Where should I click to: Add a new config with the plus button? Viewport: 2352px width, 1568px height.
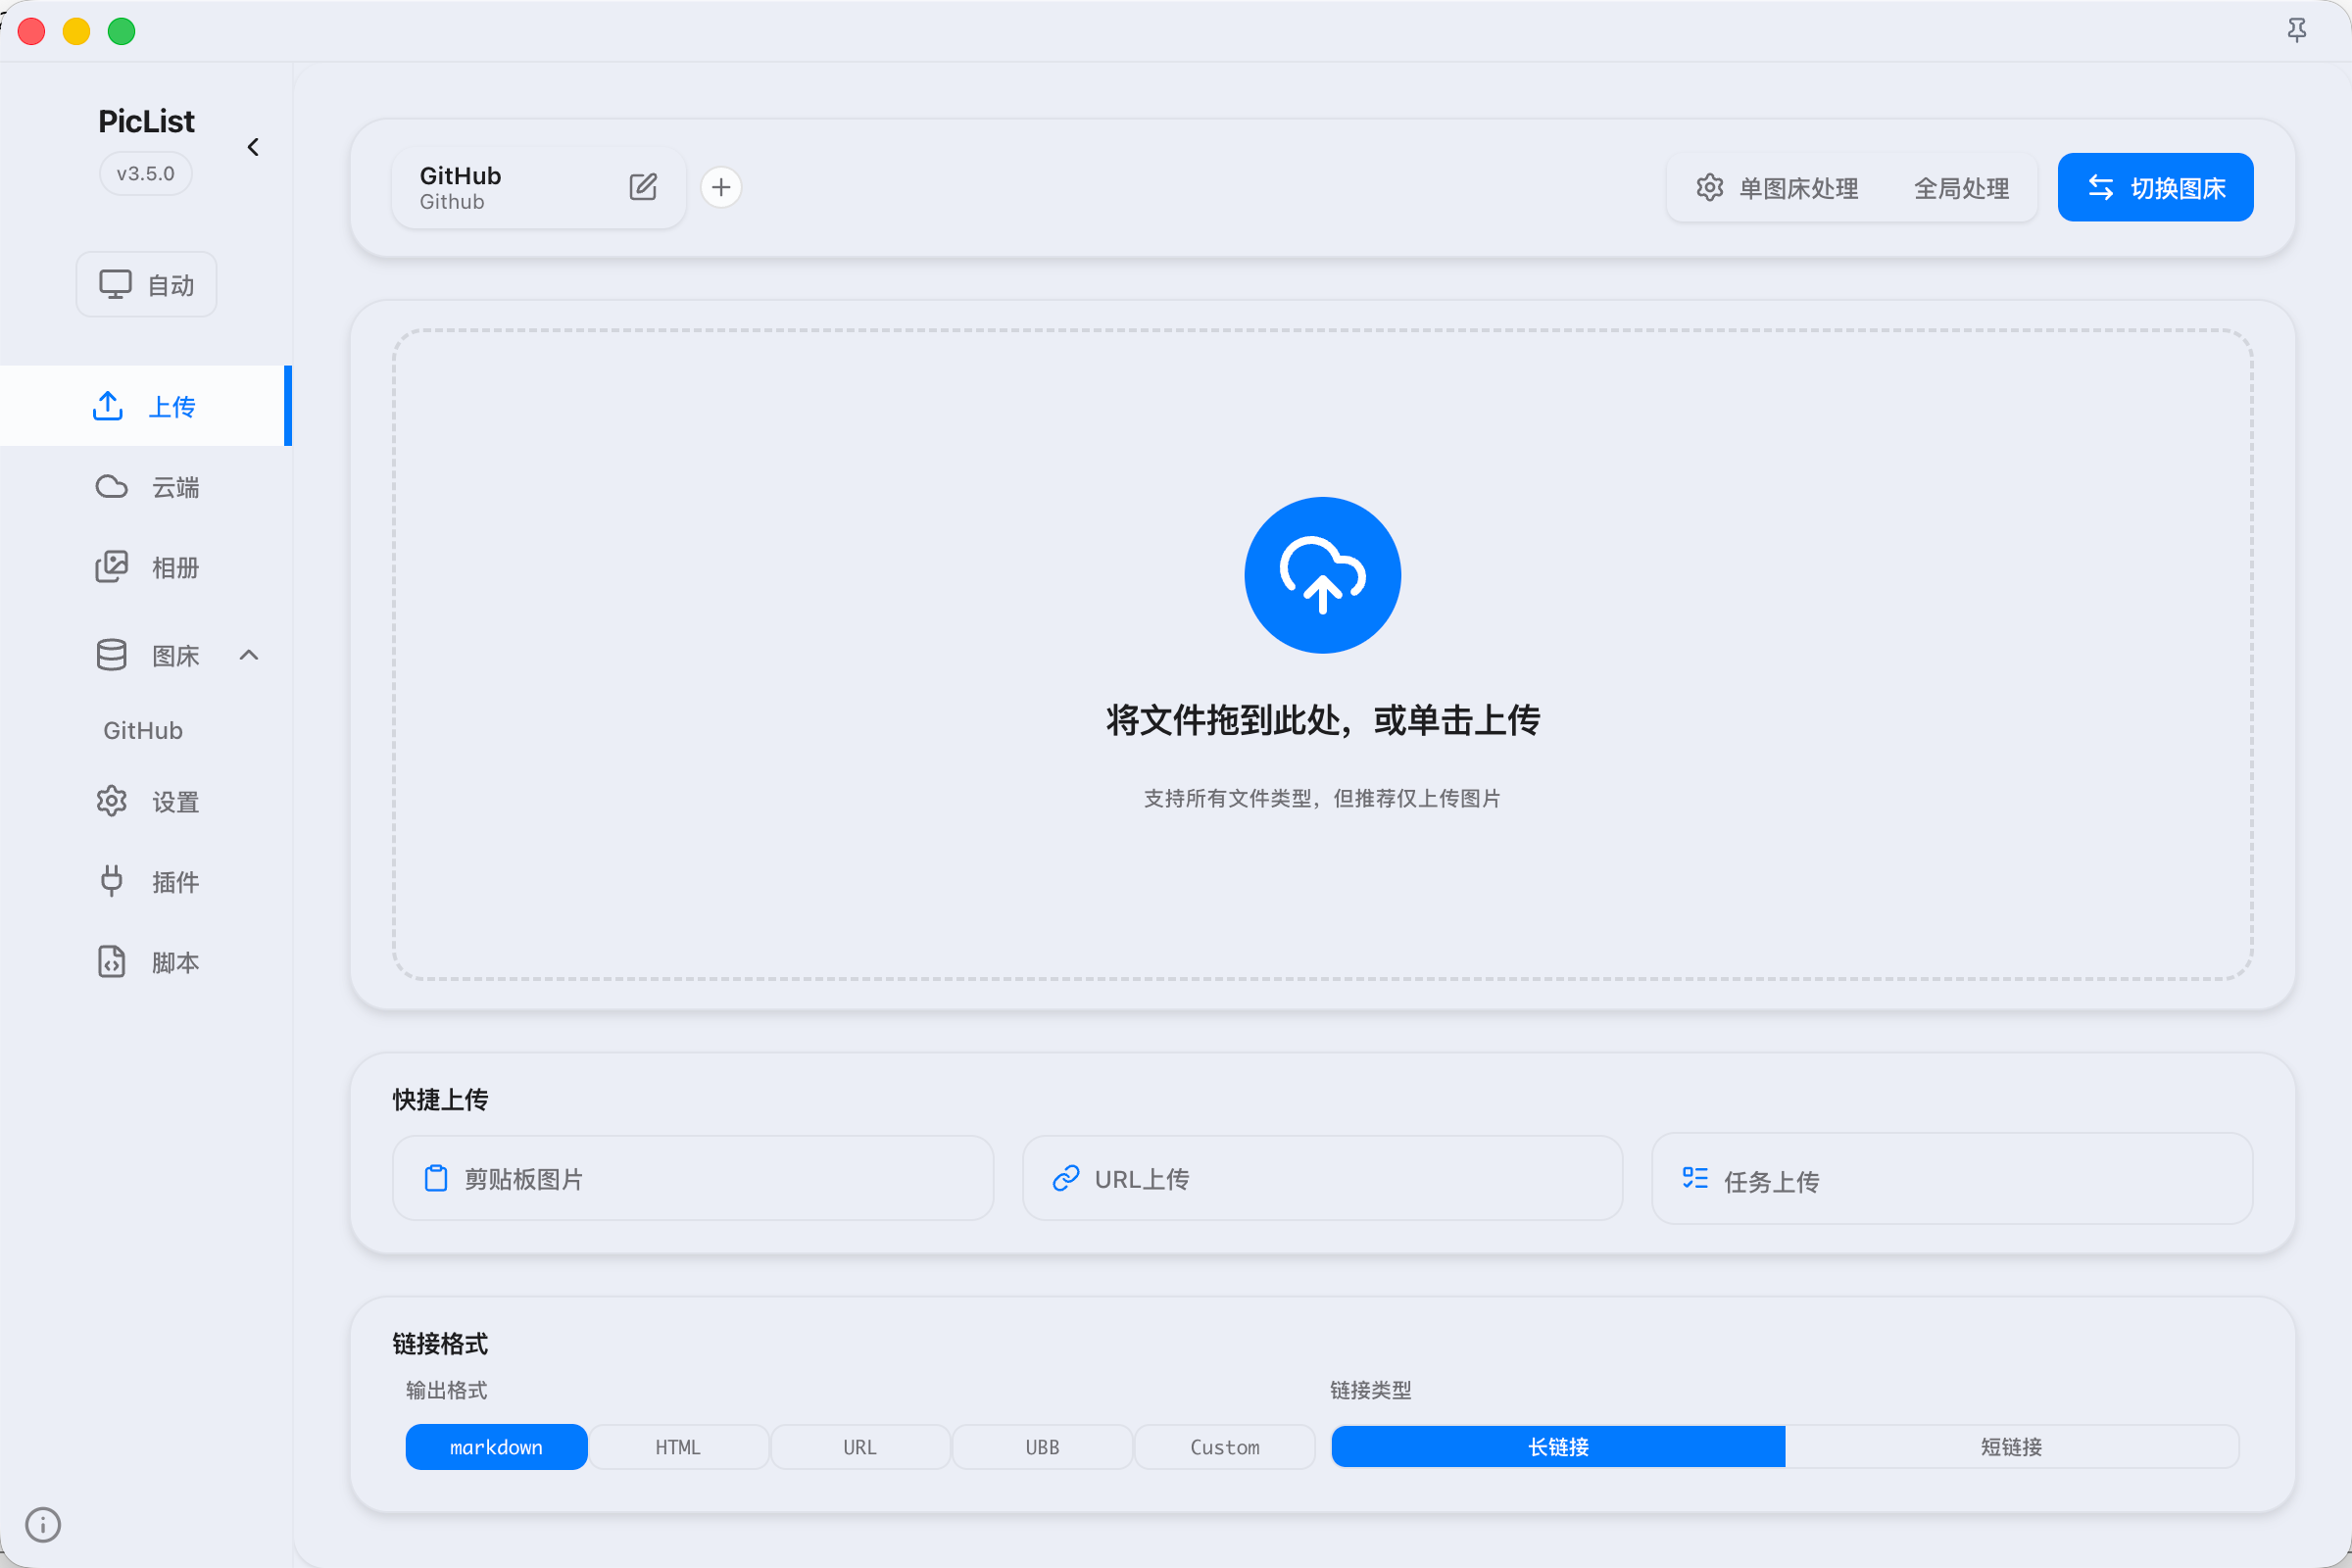pos(721,187)
